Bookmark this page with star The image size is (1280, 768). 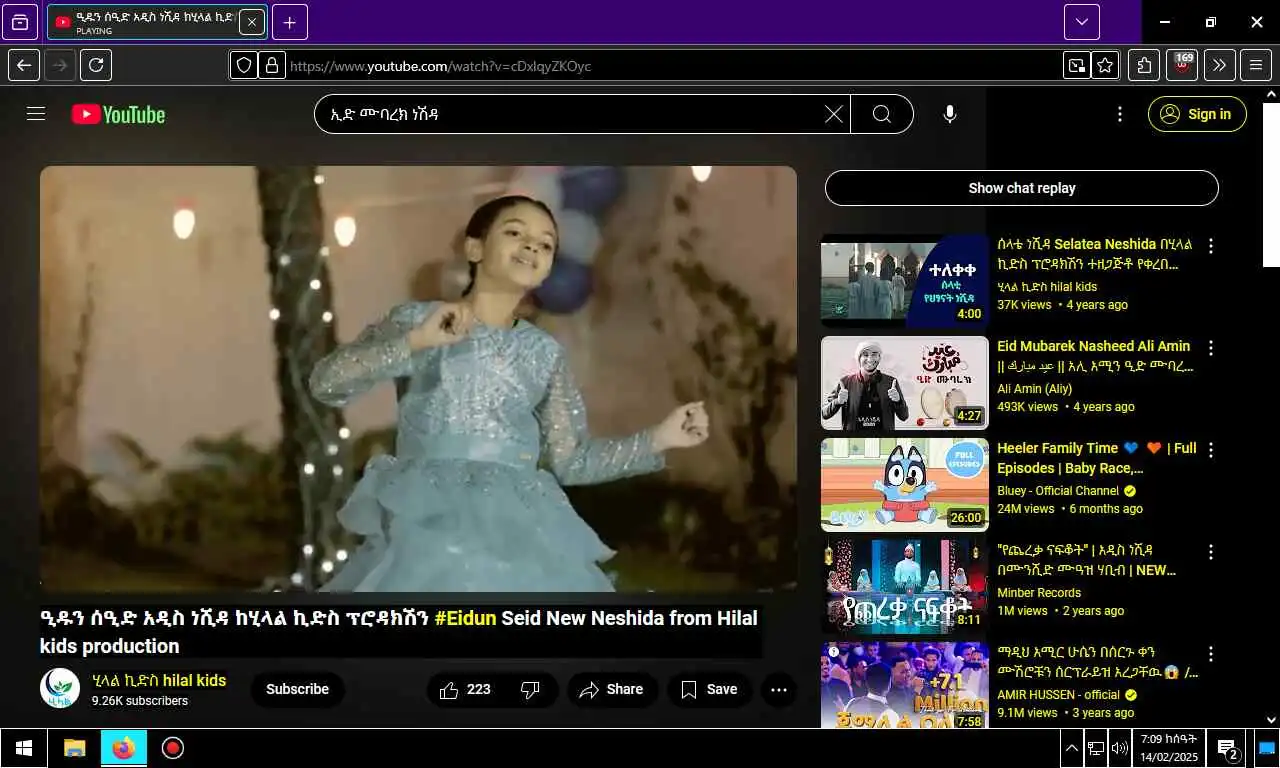click(1105, 66)
